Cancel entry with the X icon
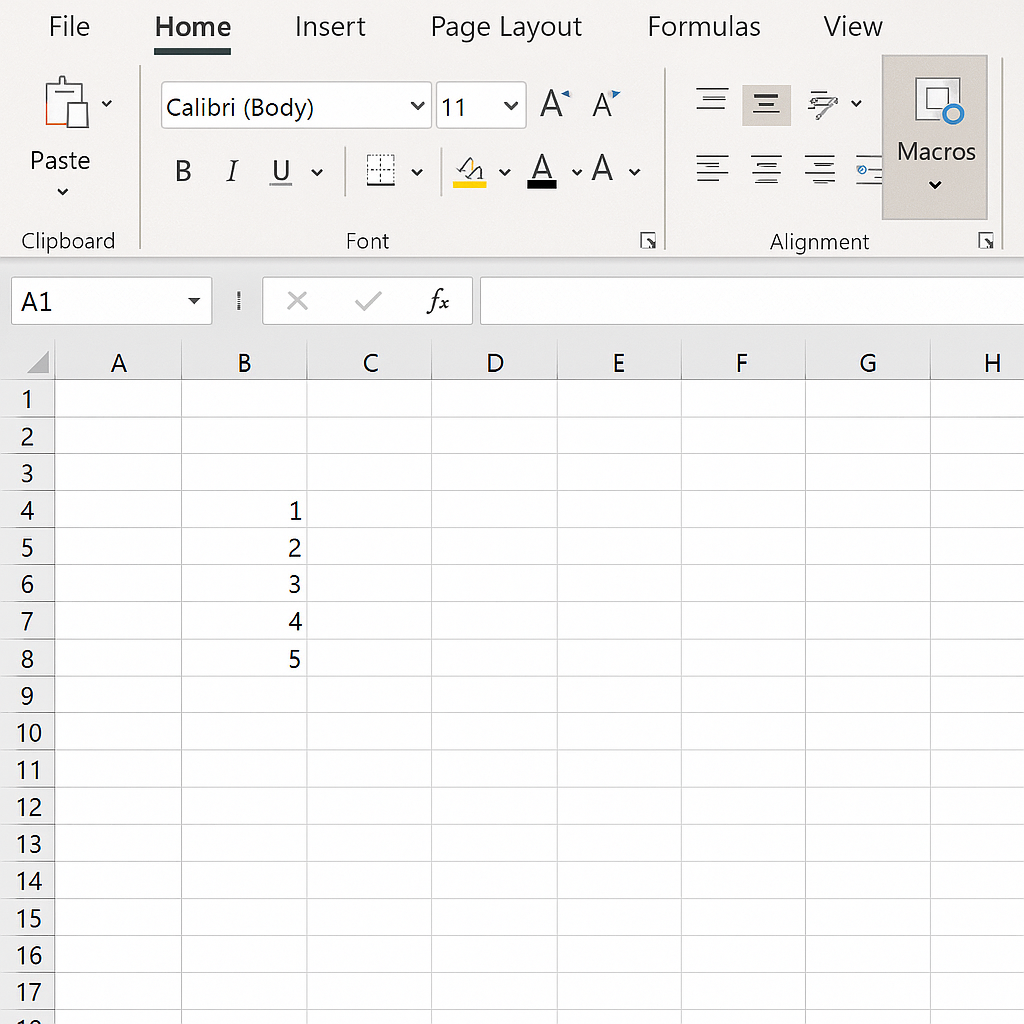Screen dimensions: 1024x1024 (297, 301)
